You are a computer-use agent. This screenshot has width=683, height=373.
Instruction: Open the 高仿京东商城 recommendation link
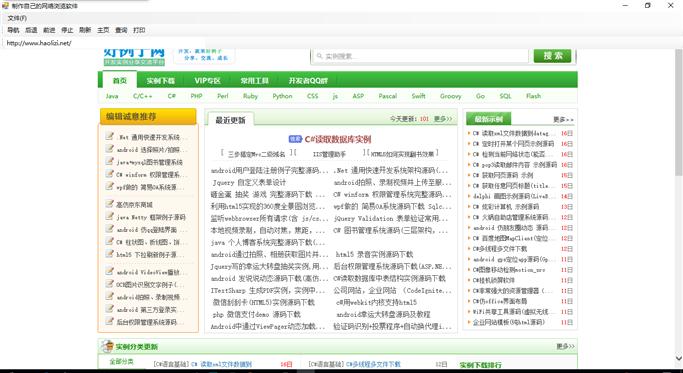click(x=134, y=204)
